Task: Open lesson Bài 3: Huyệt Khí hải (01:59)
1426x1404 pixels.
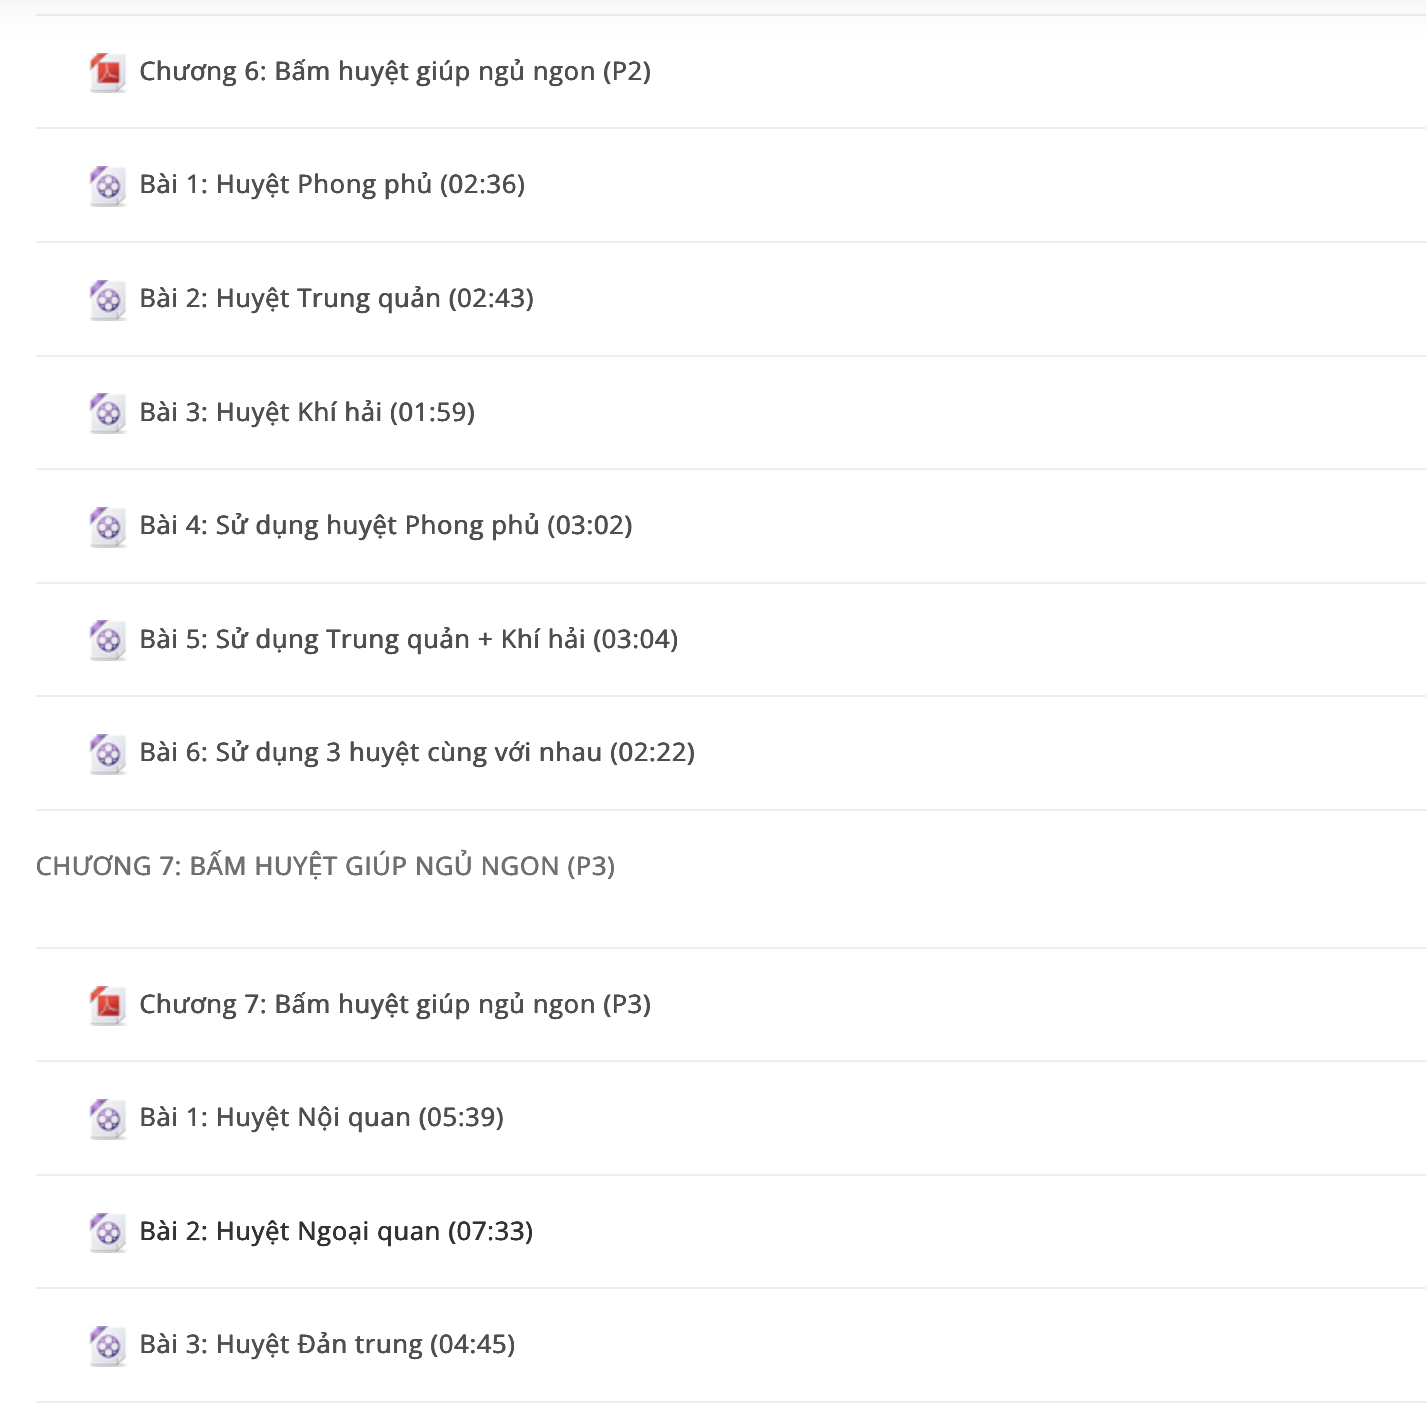Action: [307, 412]
